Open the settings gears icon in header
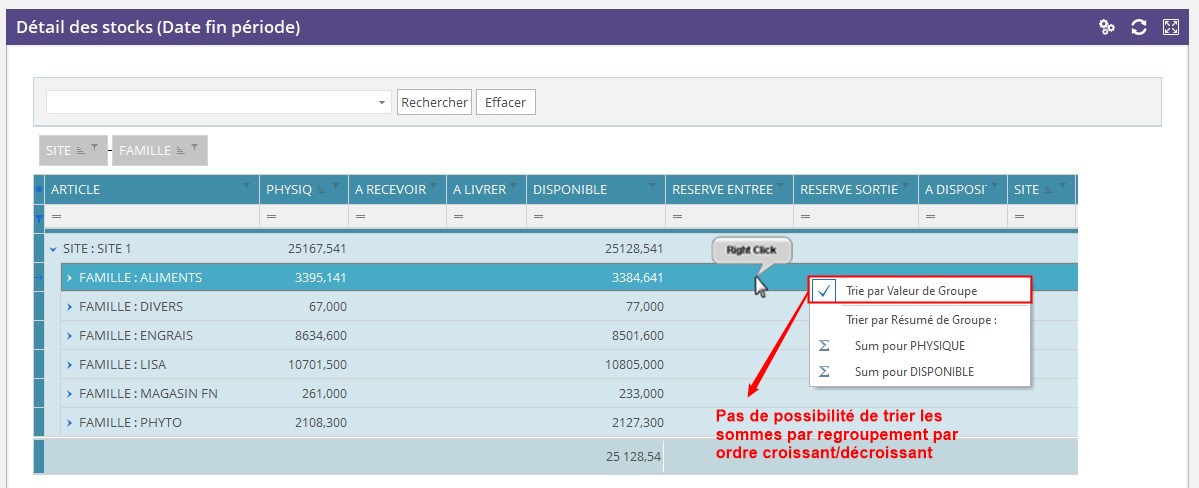 [1107, 28]
